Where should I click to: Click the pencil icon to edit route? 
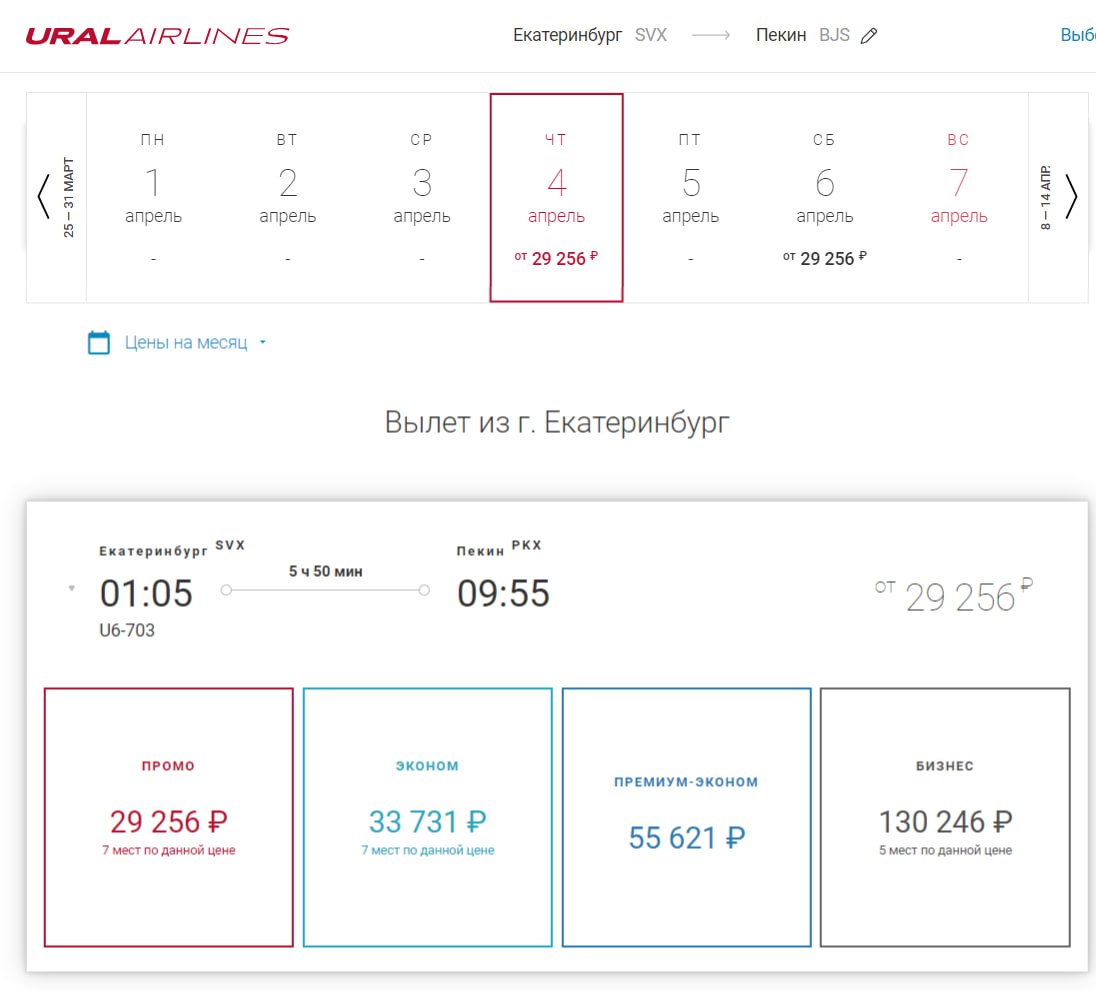[868, 36]
